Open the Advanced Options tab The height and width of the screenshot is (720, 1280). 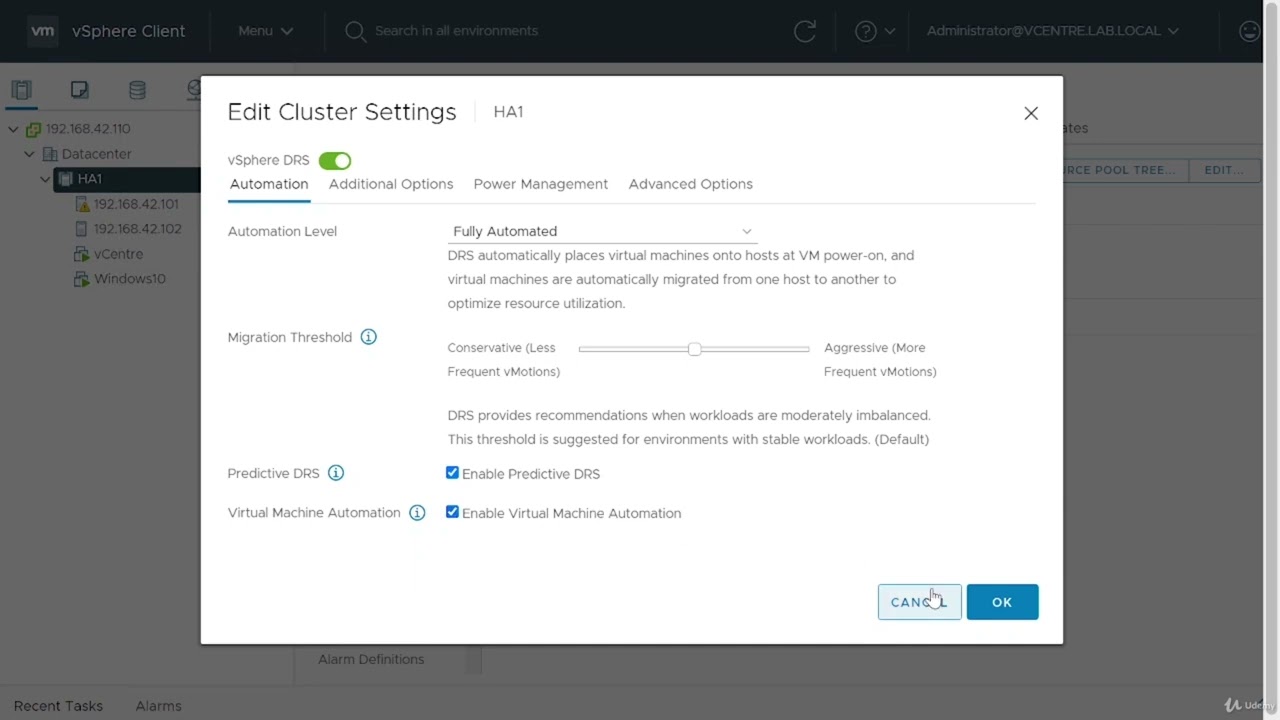coord(691,184)
